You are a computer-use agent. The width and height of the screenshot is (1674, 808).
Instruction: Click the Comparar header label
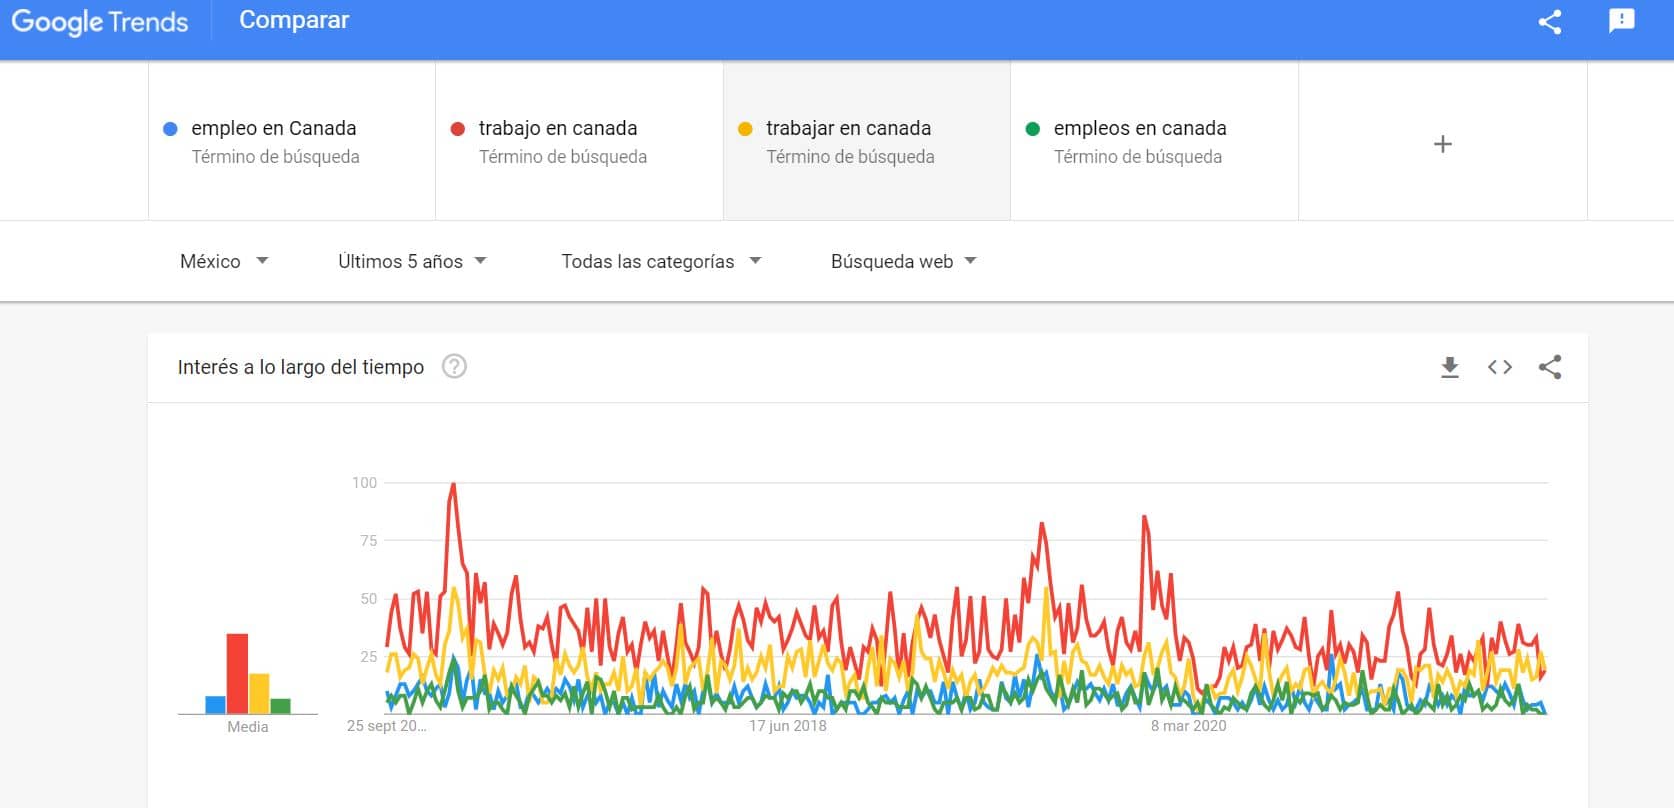[294, 20]
